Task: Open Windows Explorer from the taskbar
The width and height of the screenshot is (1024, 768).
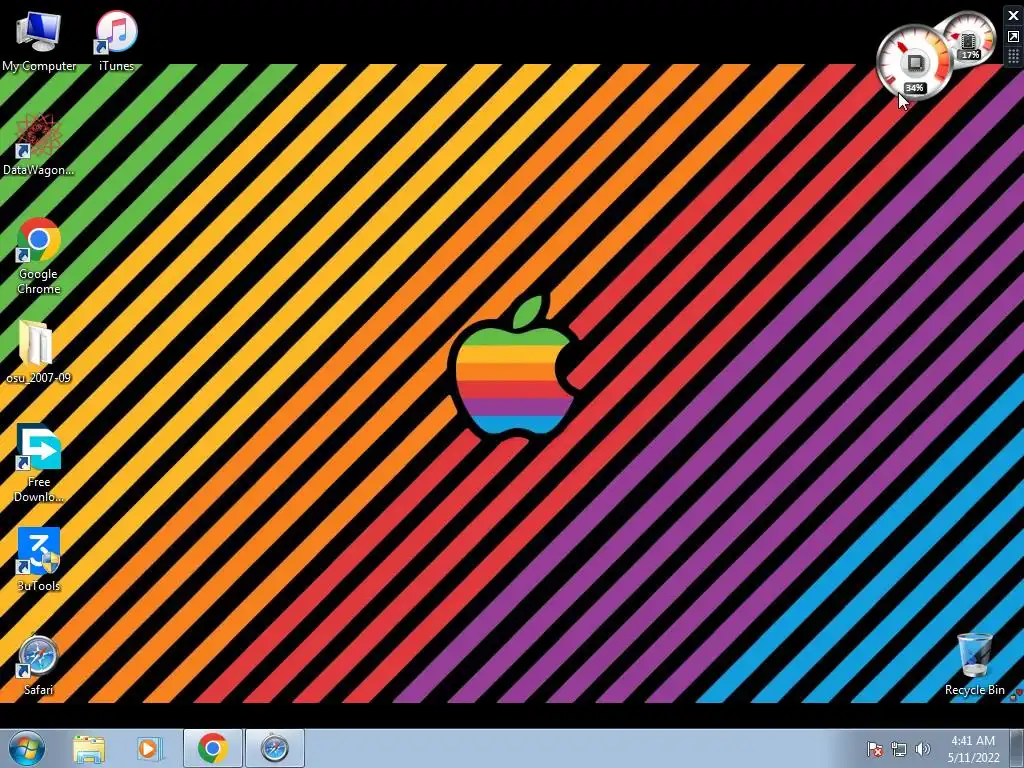Action: [89, 748]
